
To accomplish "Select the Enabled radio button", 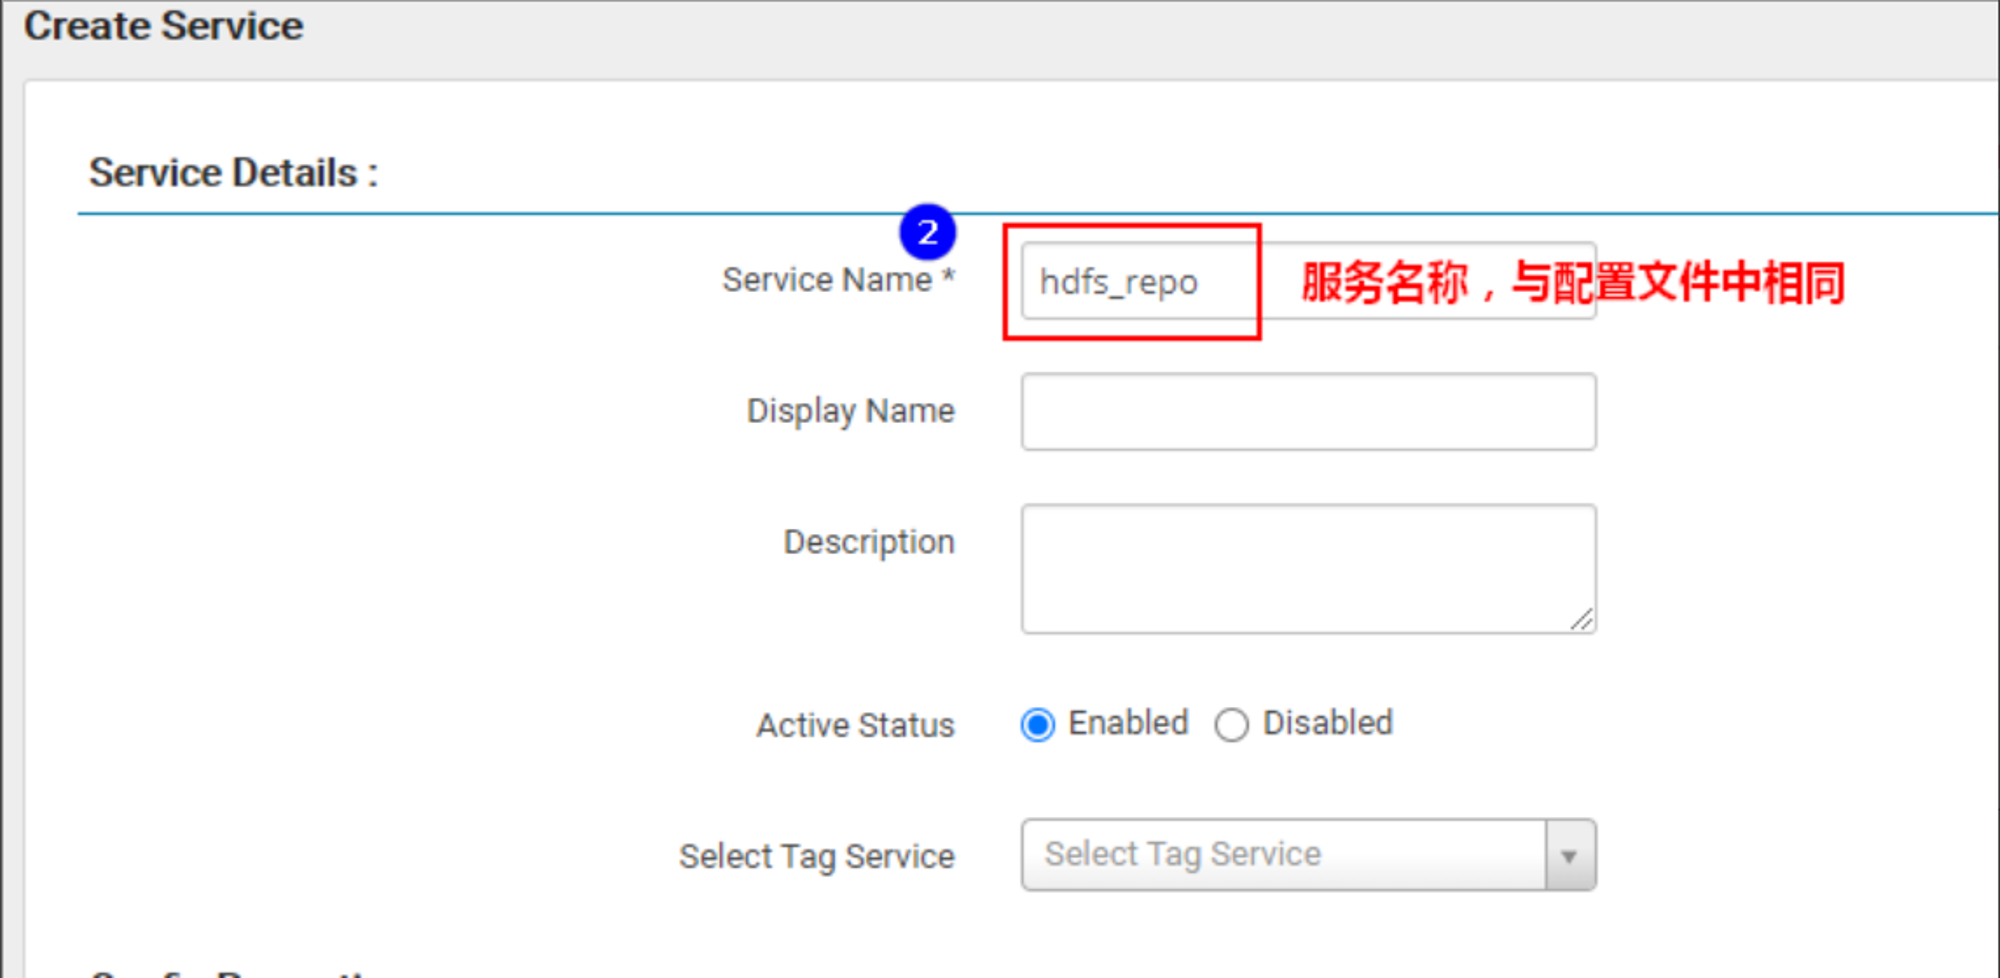I will [x=1037, y=724].
